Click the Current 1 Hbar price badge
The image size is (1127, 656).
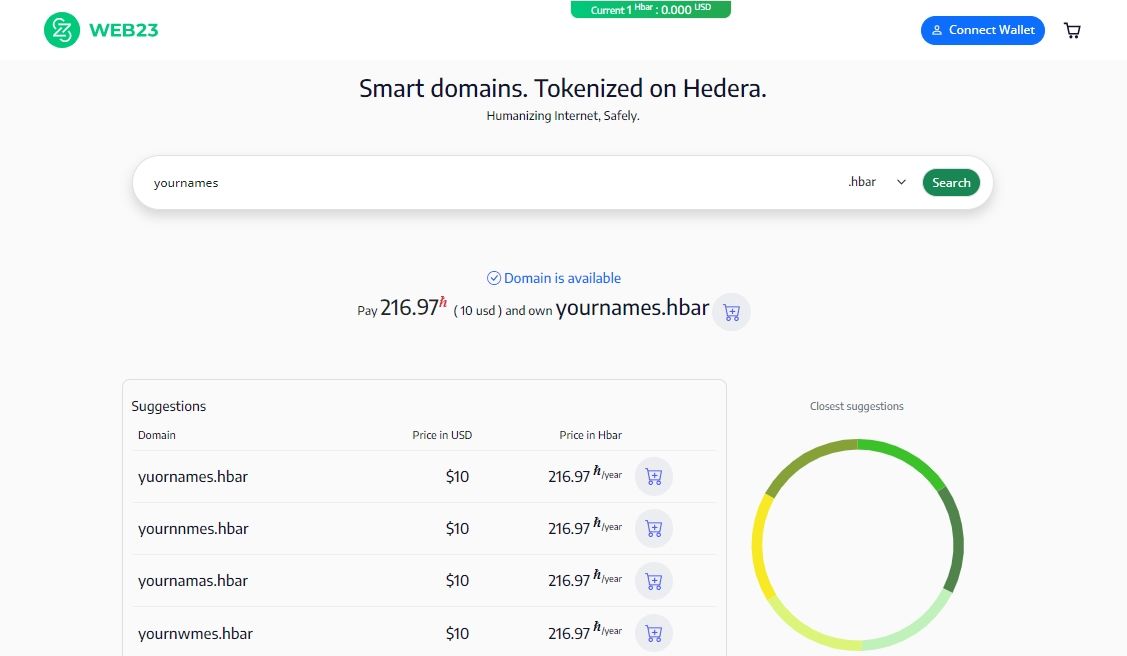(650, 9)
